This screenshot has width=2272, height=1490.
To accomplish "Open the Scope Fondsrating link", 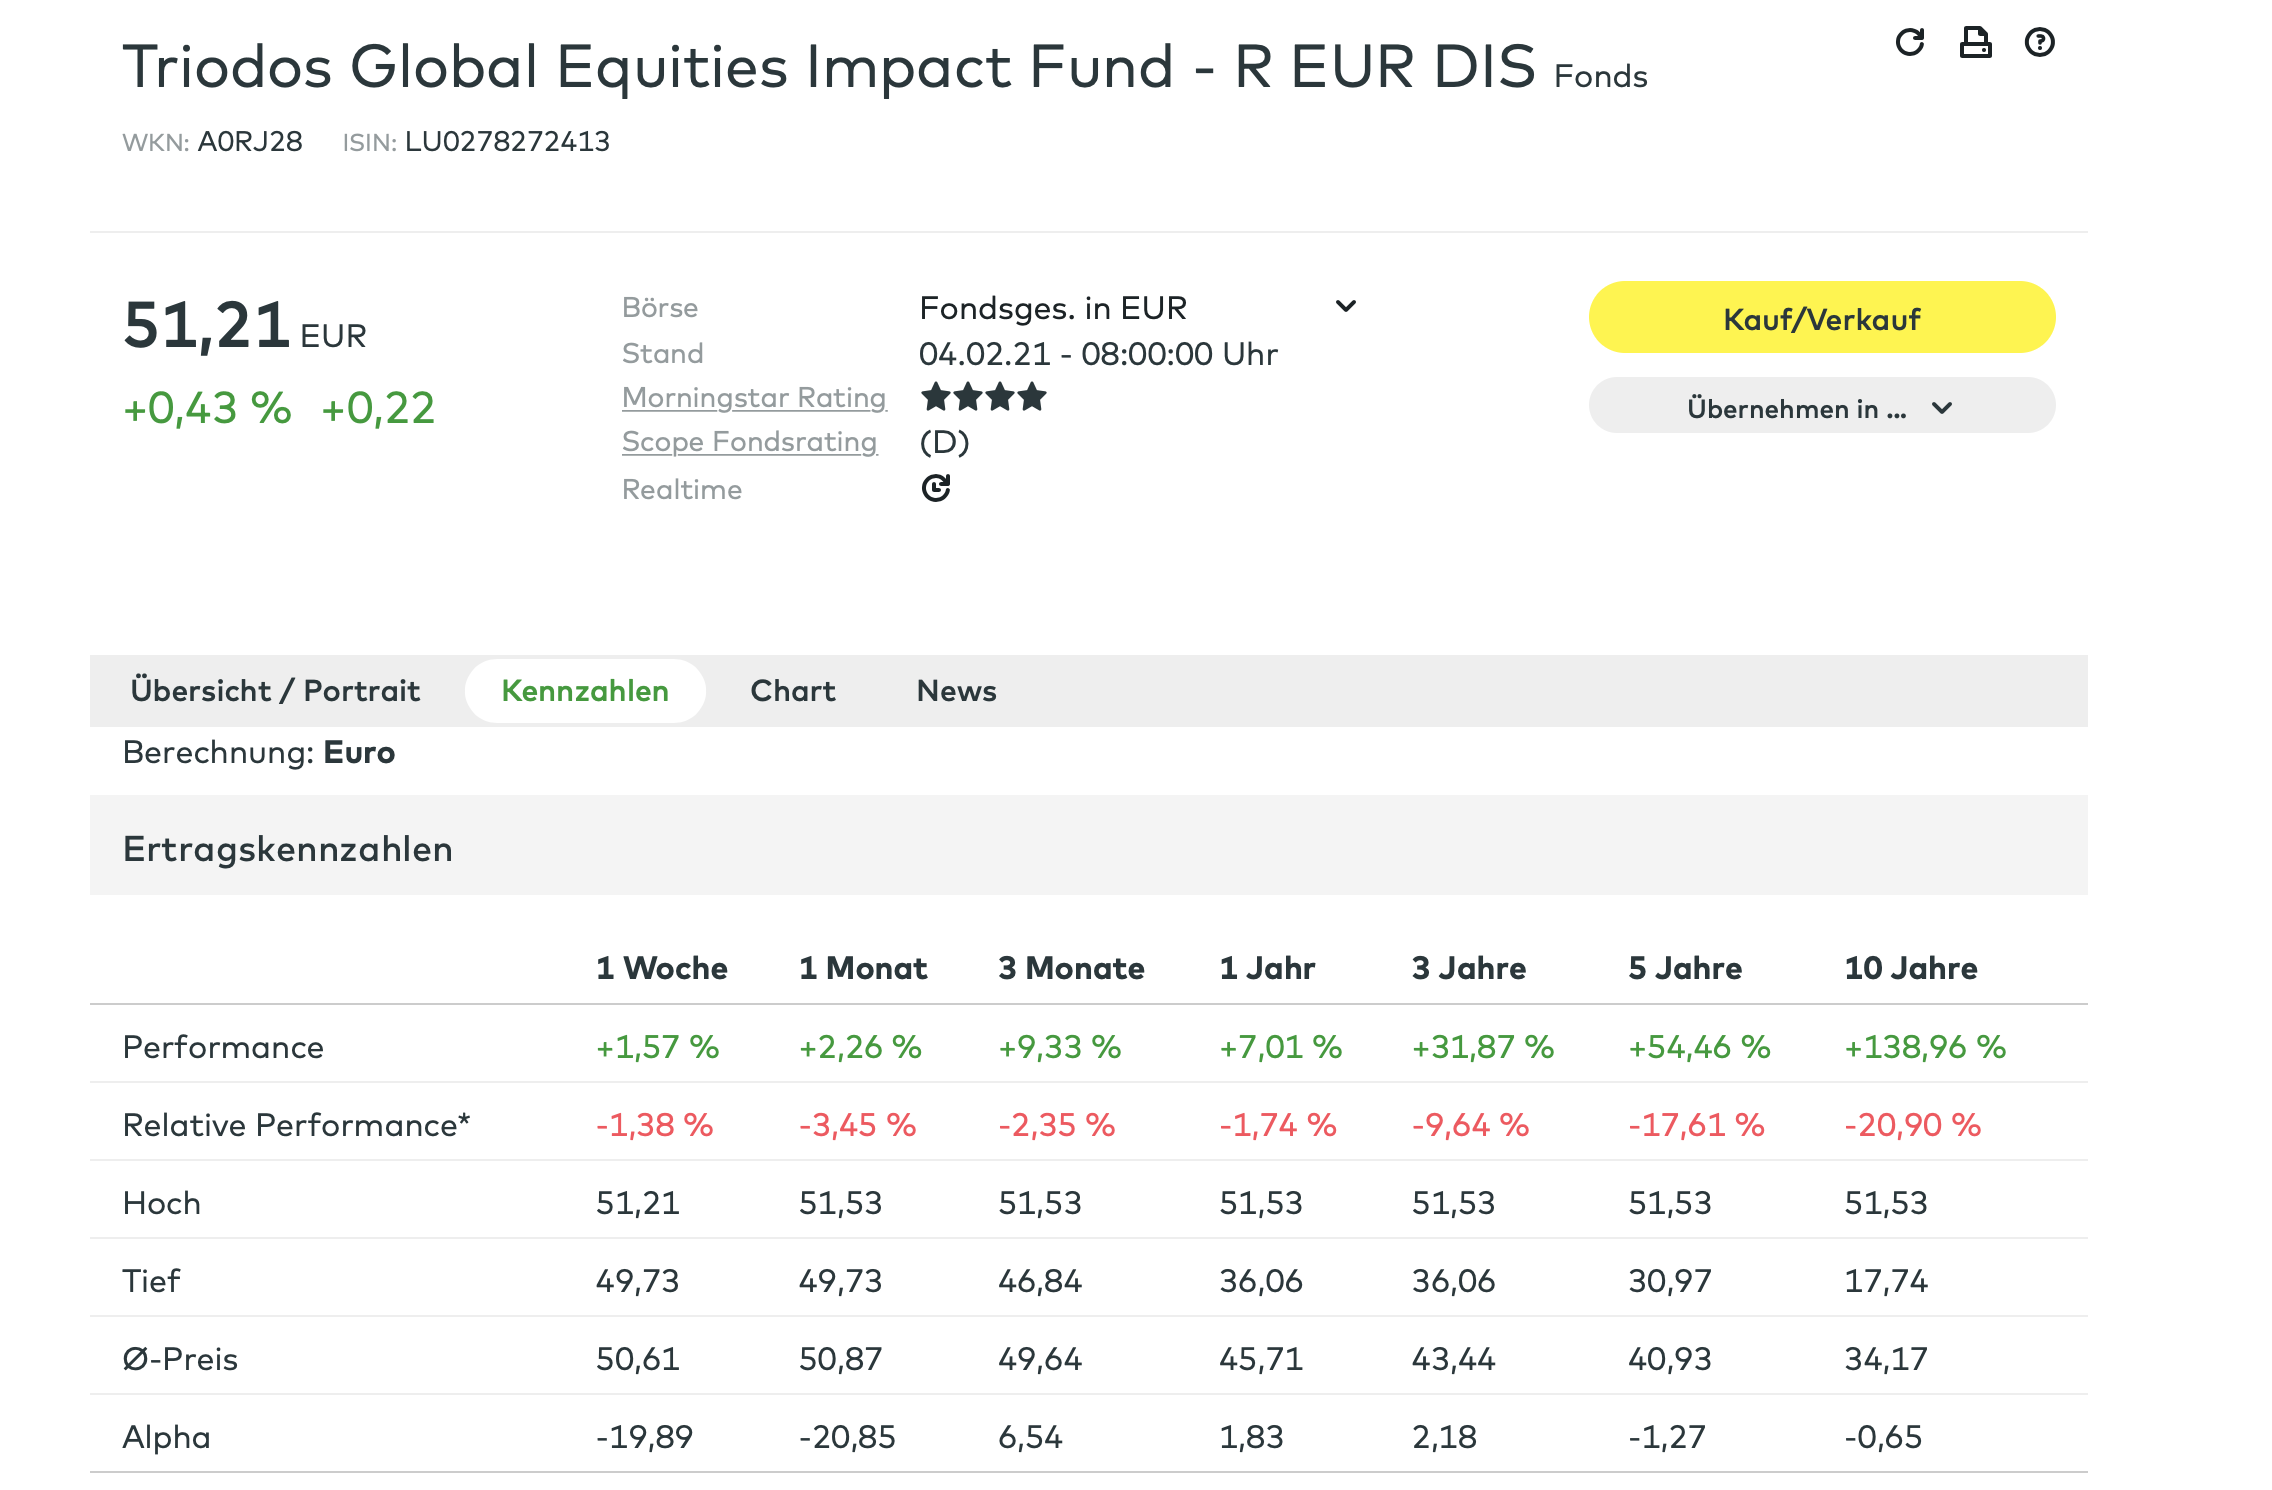I will [749, 442].
